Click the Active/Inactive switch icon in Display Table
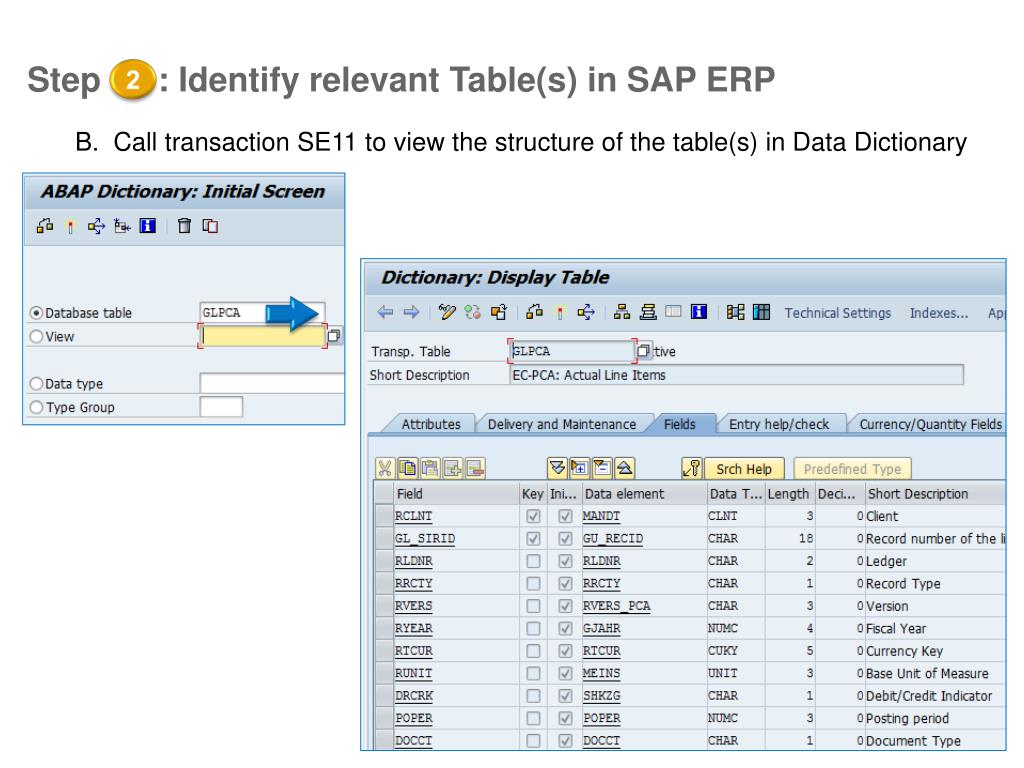 pyautogui.click(x=473, y=312)
